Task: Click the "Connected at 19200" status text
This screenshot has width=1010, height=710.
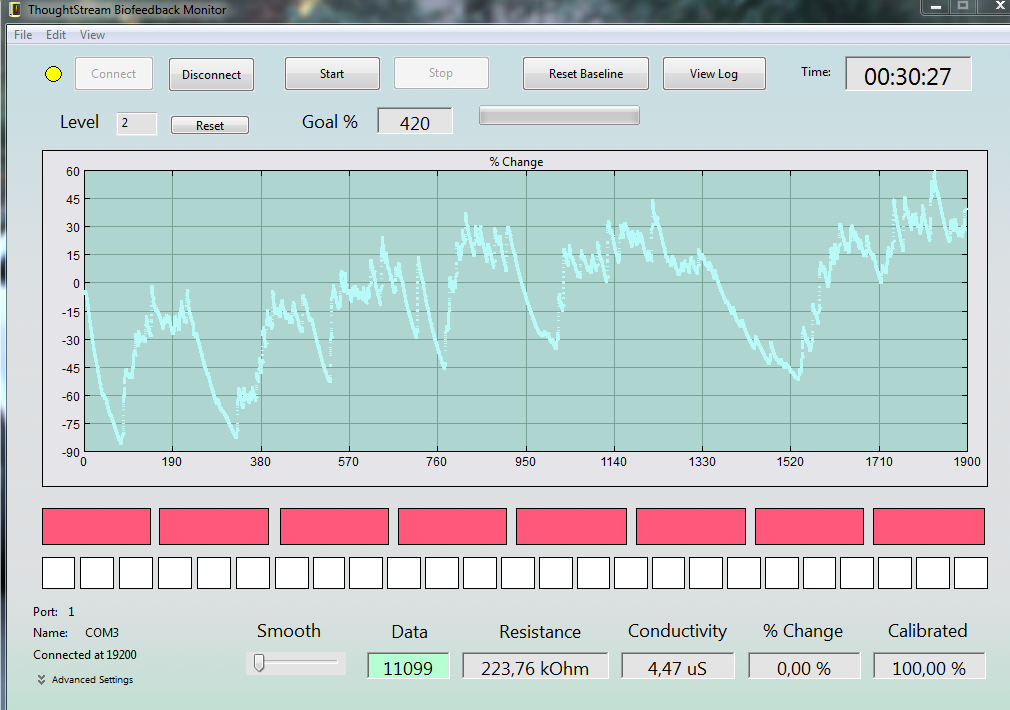Action: click(x=85, y=655)
